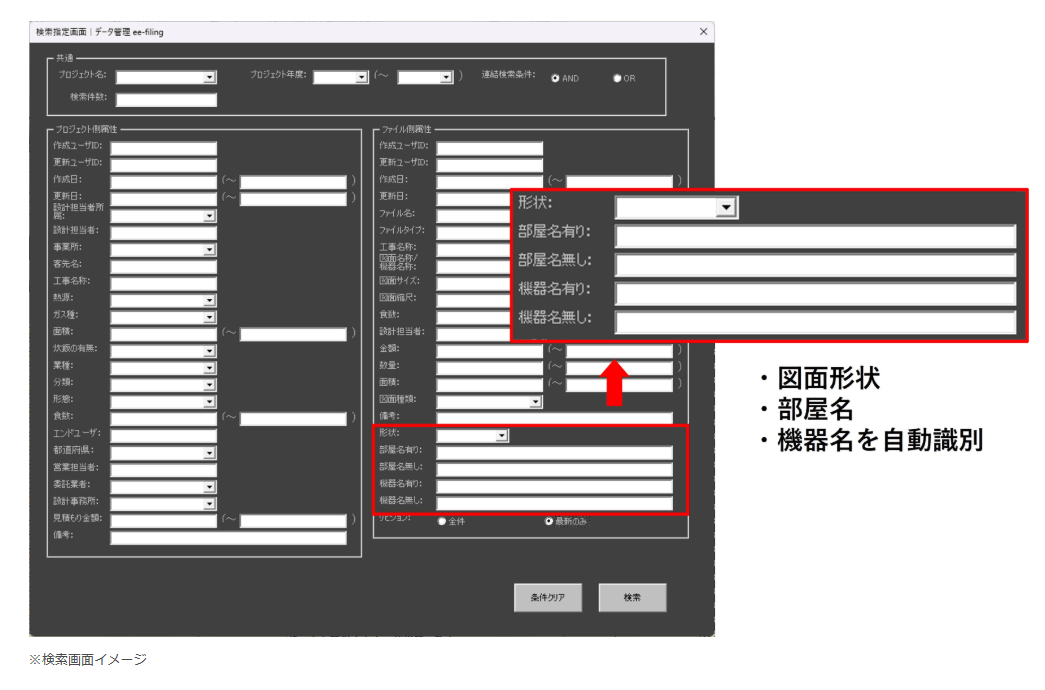Click 面積 minimum field in プロジェクト側属性

point(163,334)
